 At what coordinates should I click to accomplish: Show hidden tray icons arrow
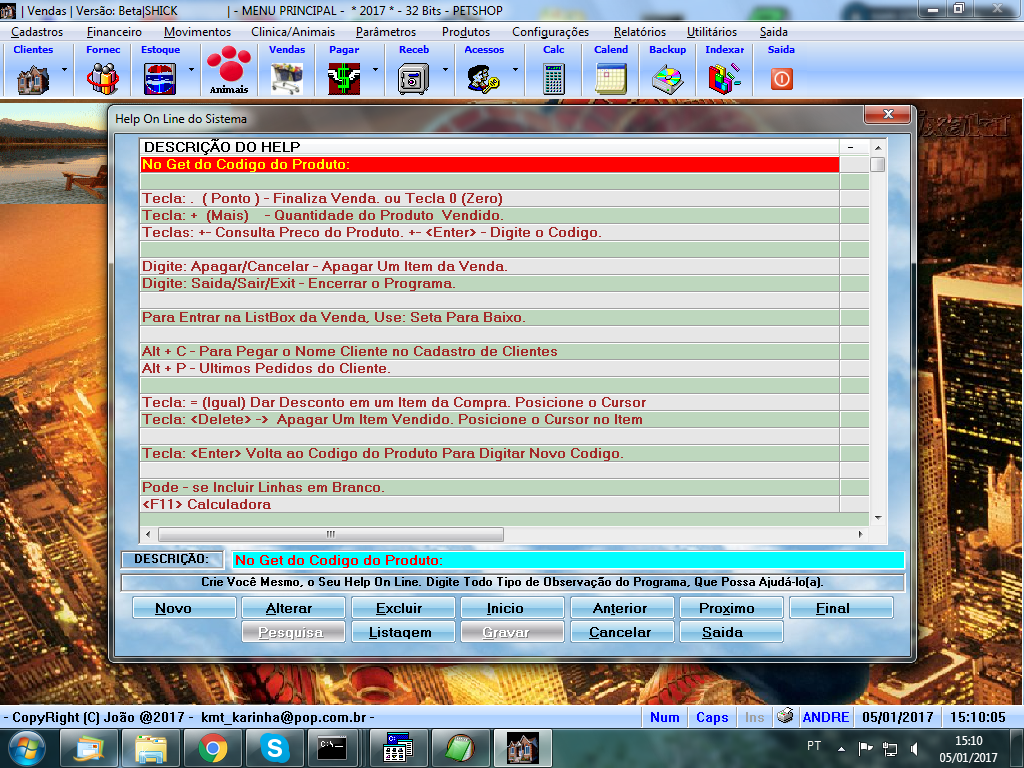click(841, 749)
